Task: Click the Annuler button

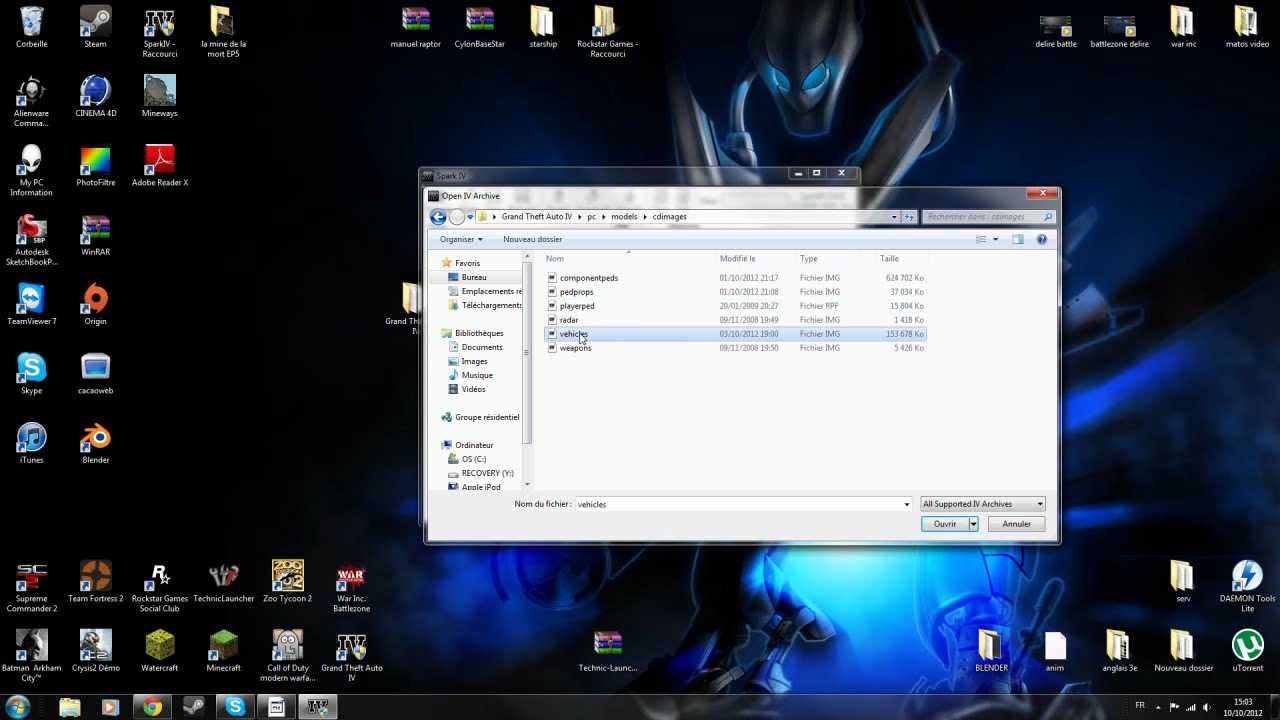Action: pos(1016,524)
